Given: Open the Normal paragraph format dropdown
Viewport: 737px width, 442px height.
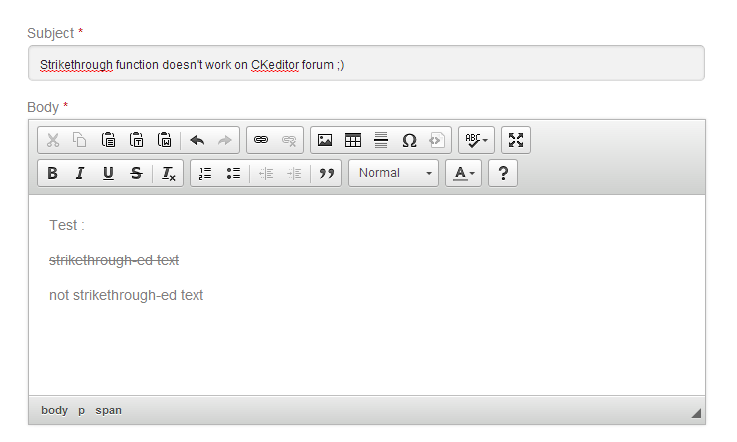Looking at the screenshot, I should pos(393,173).
